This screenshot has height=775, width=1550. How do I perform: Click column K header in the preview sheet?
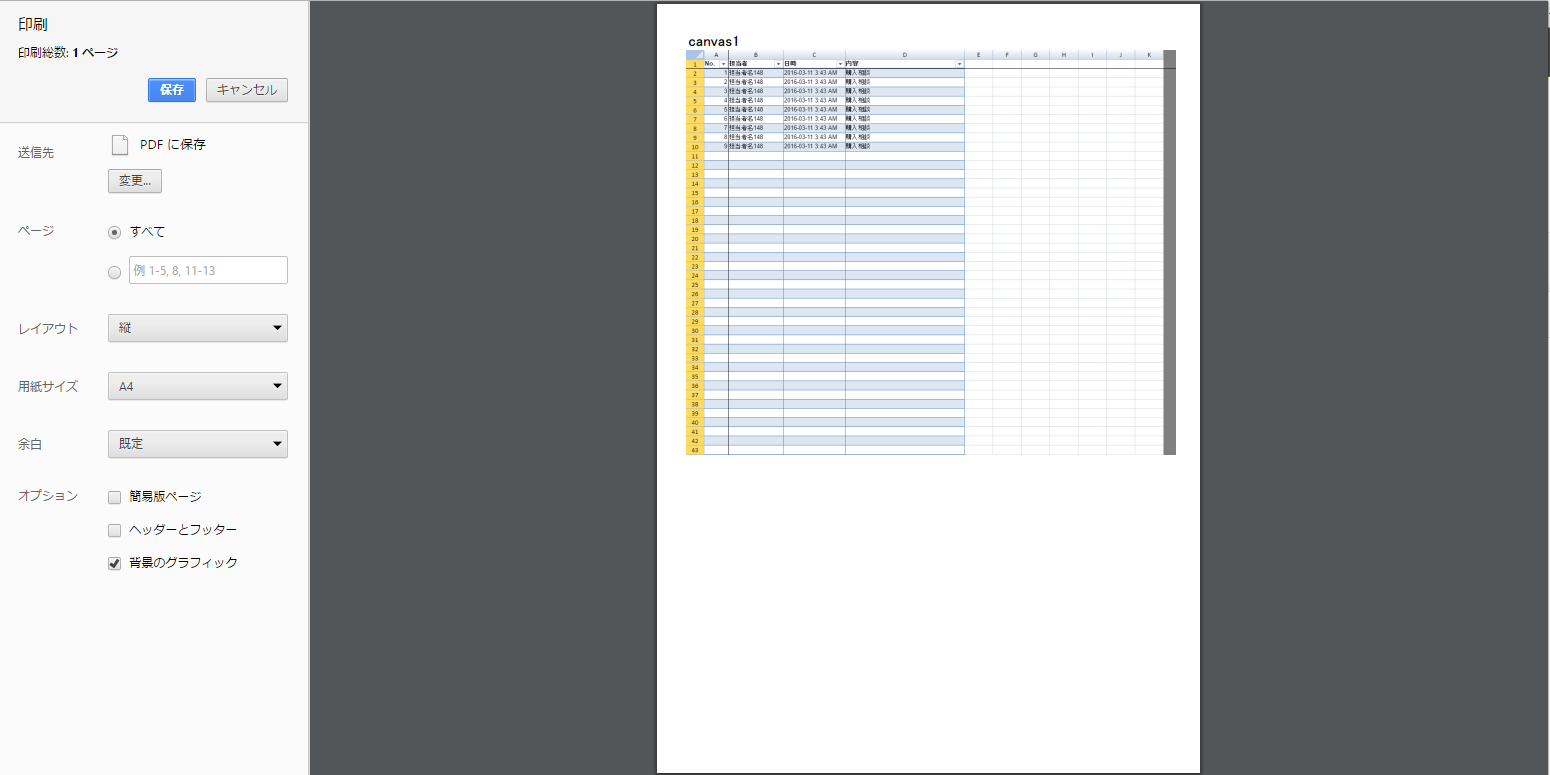coord(1149,55)
